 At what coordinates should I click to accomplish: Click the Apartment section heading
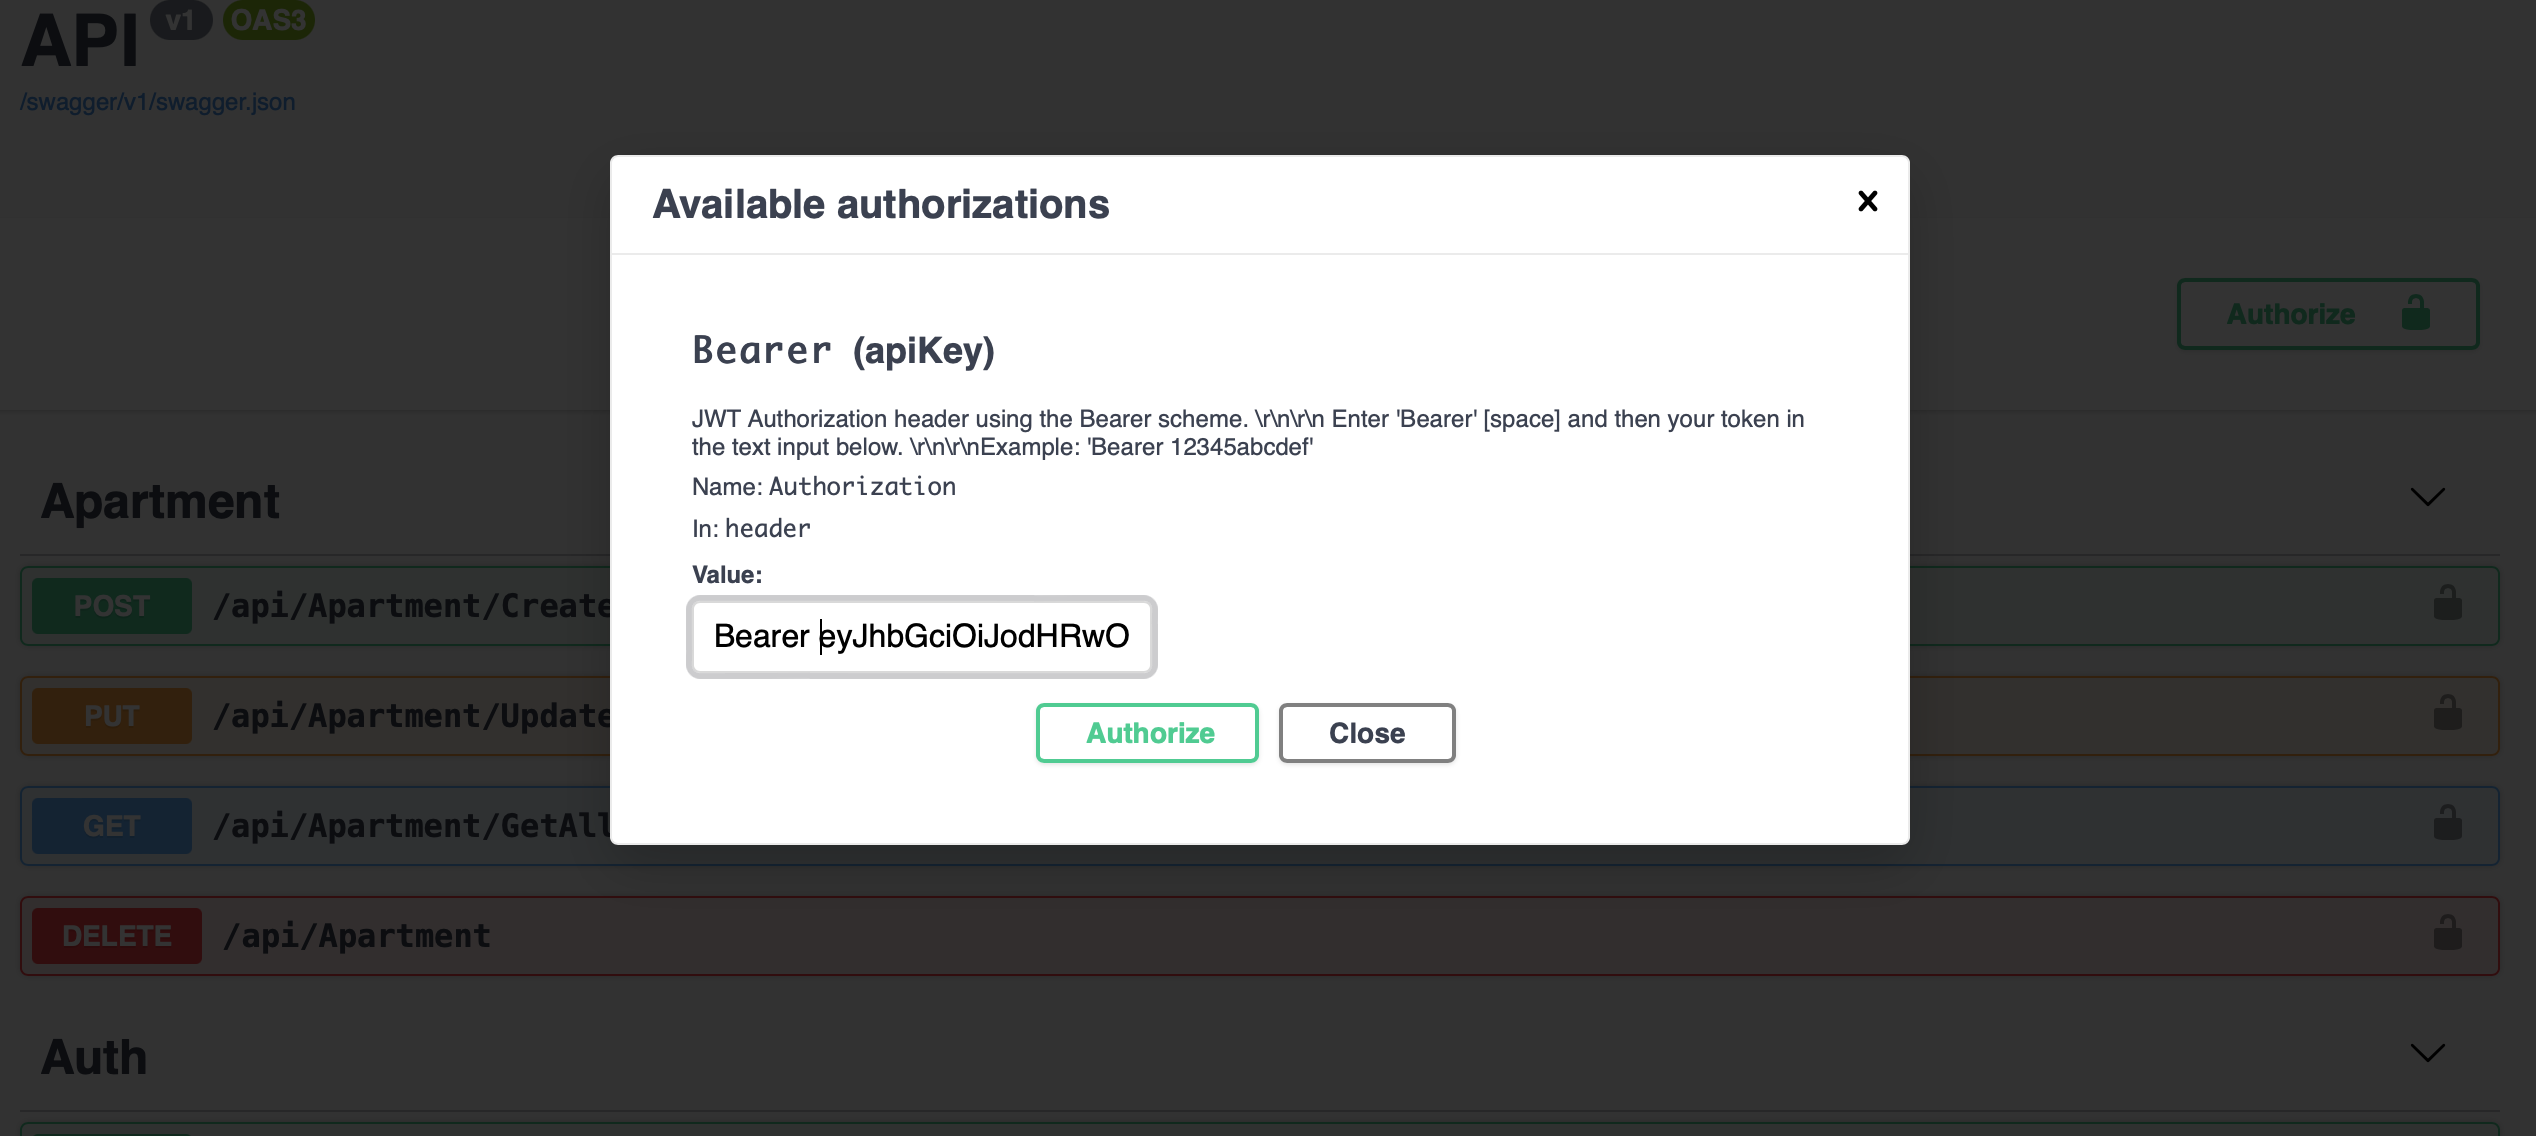160,501
